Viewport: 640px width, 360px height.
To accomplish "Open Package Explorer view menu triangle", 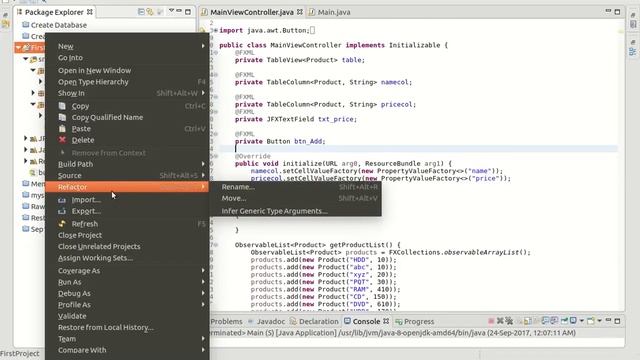I will click(x=171, y=11).
